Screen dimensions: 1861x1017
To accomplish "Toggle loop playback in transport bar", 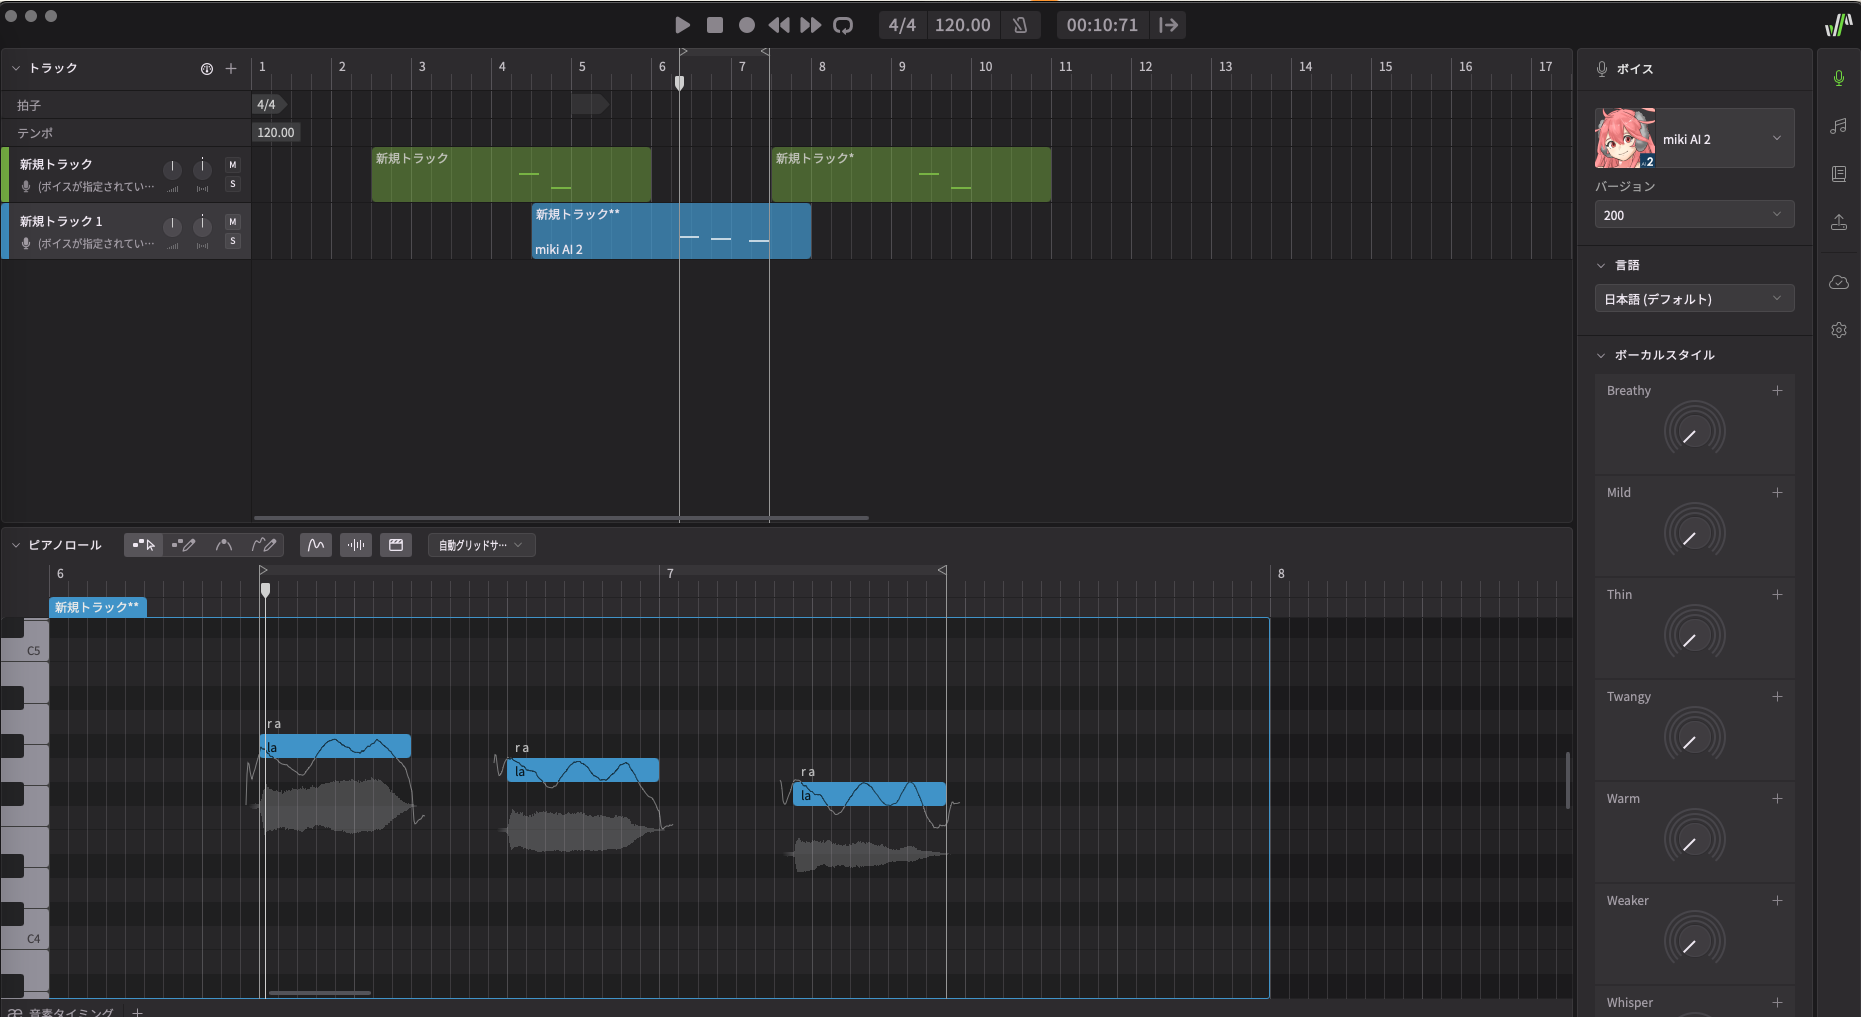I will (x=844, y=25).
